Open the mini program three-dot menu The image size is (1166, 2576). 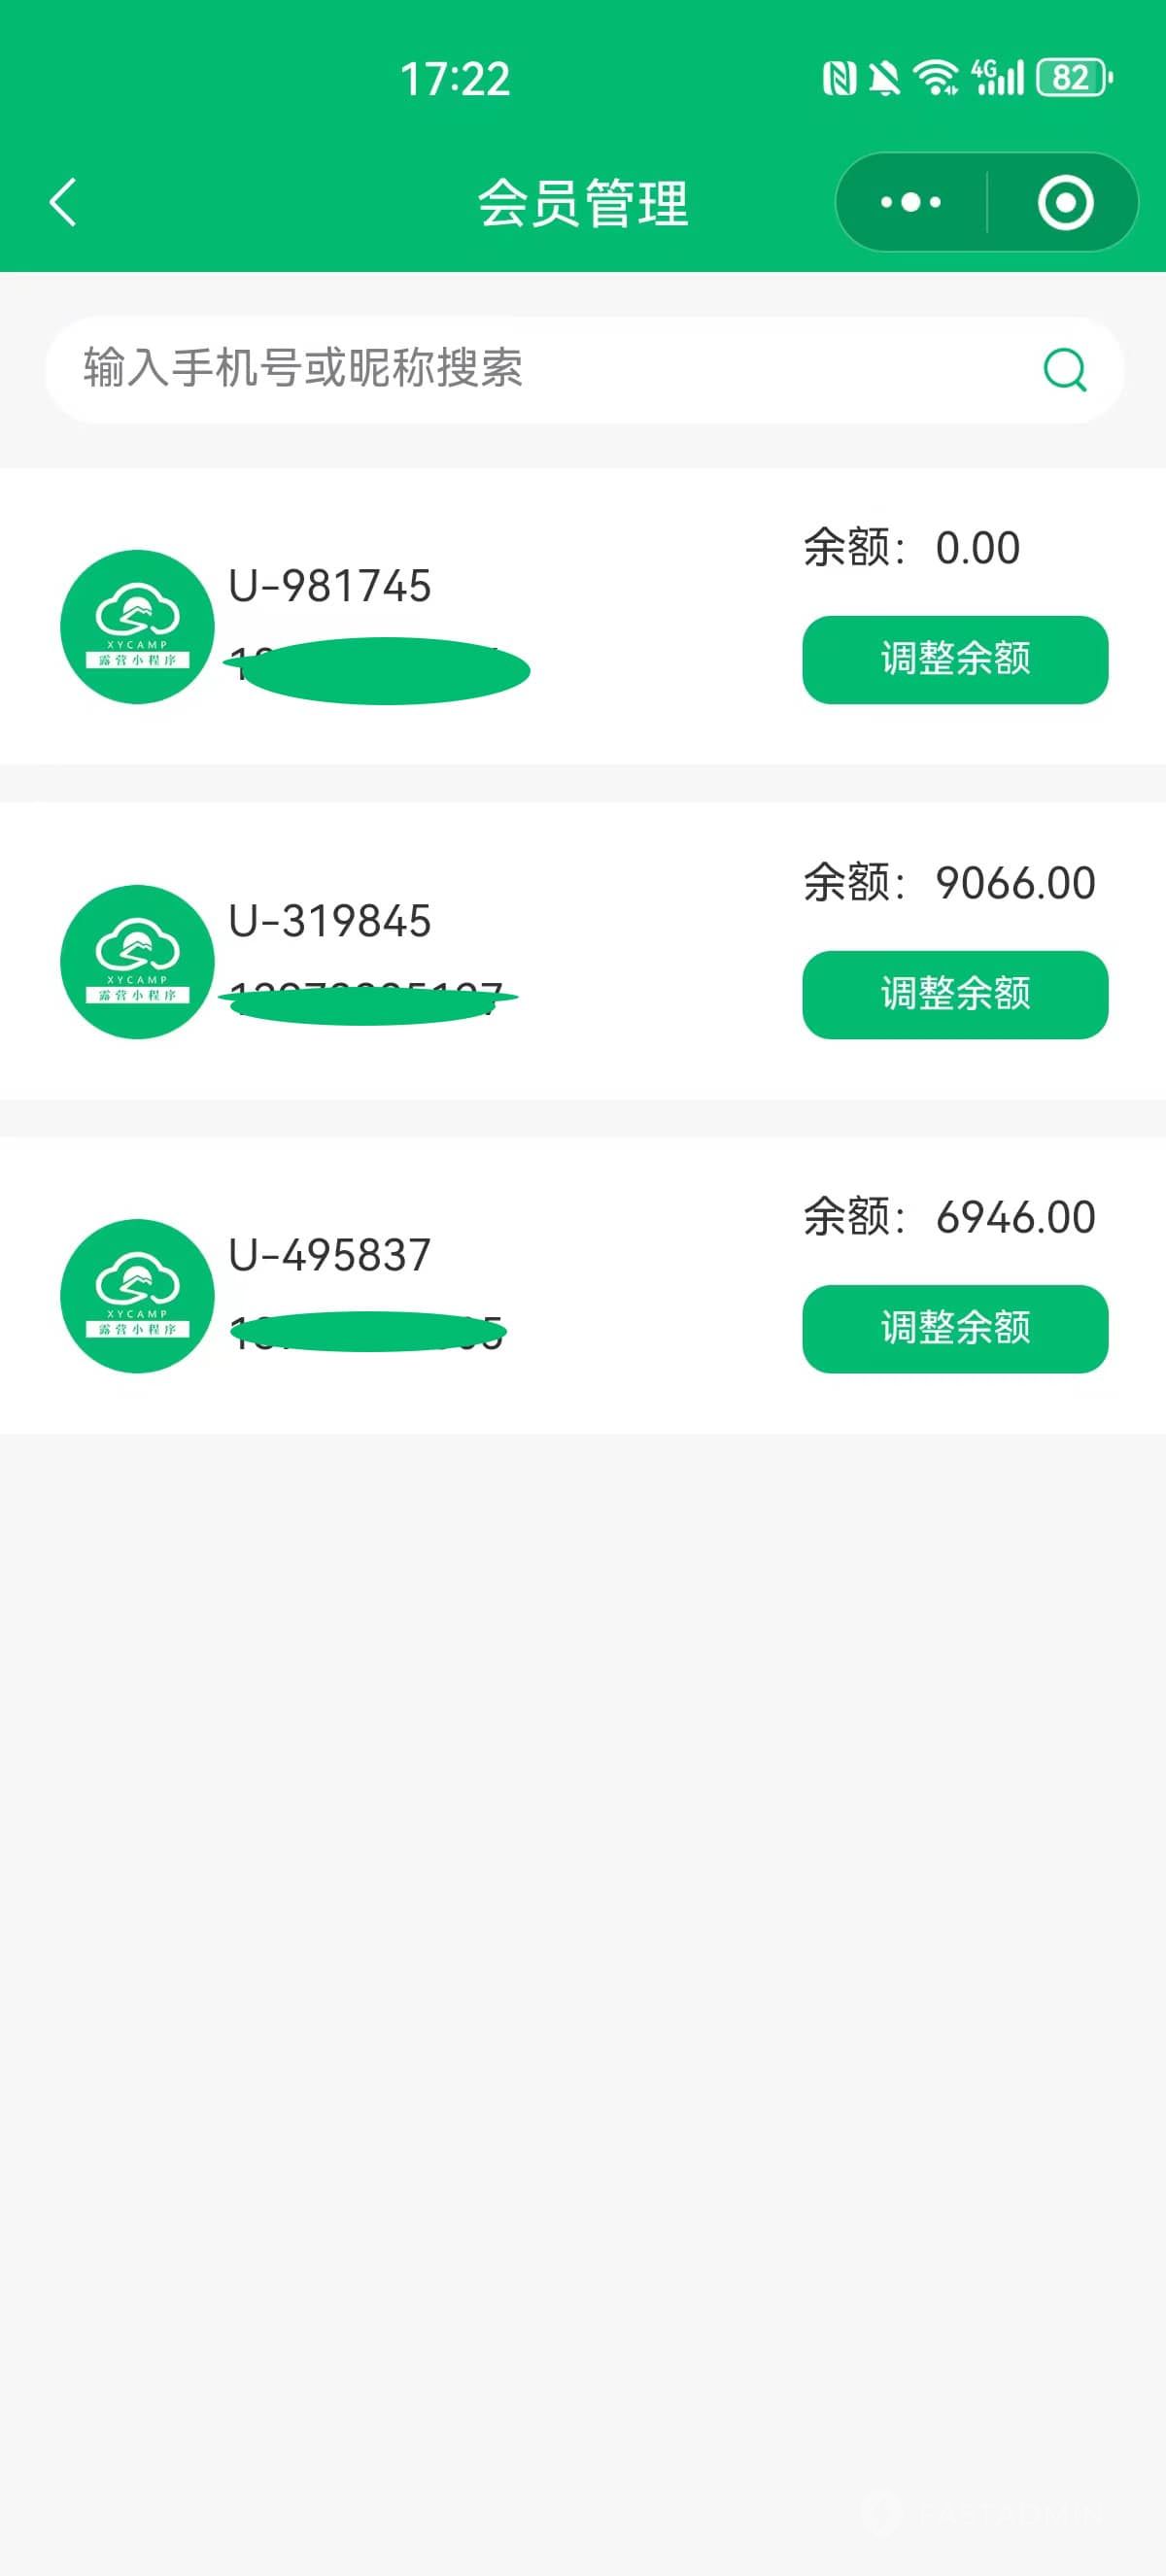pyautogui.click(x=910, y=202)
